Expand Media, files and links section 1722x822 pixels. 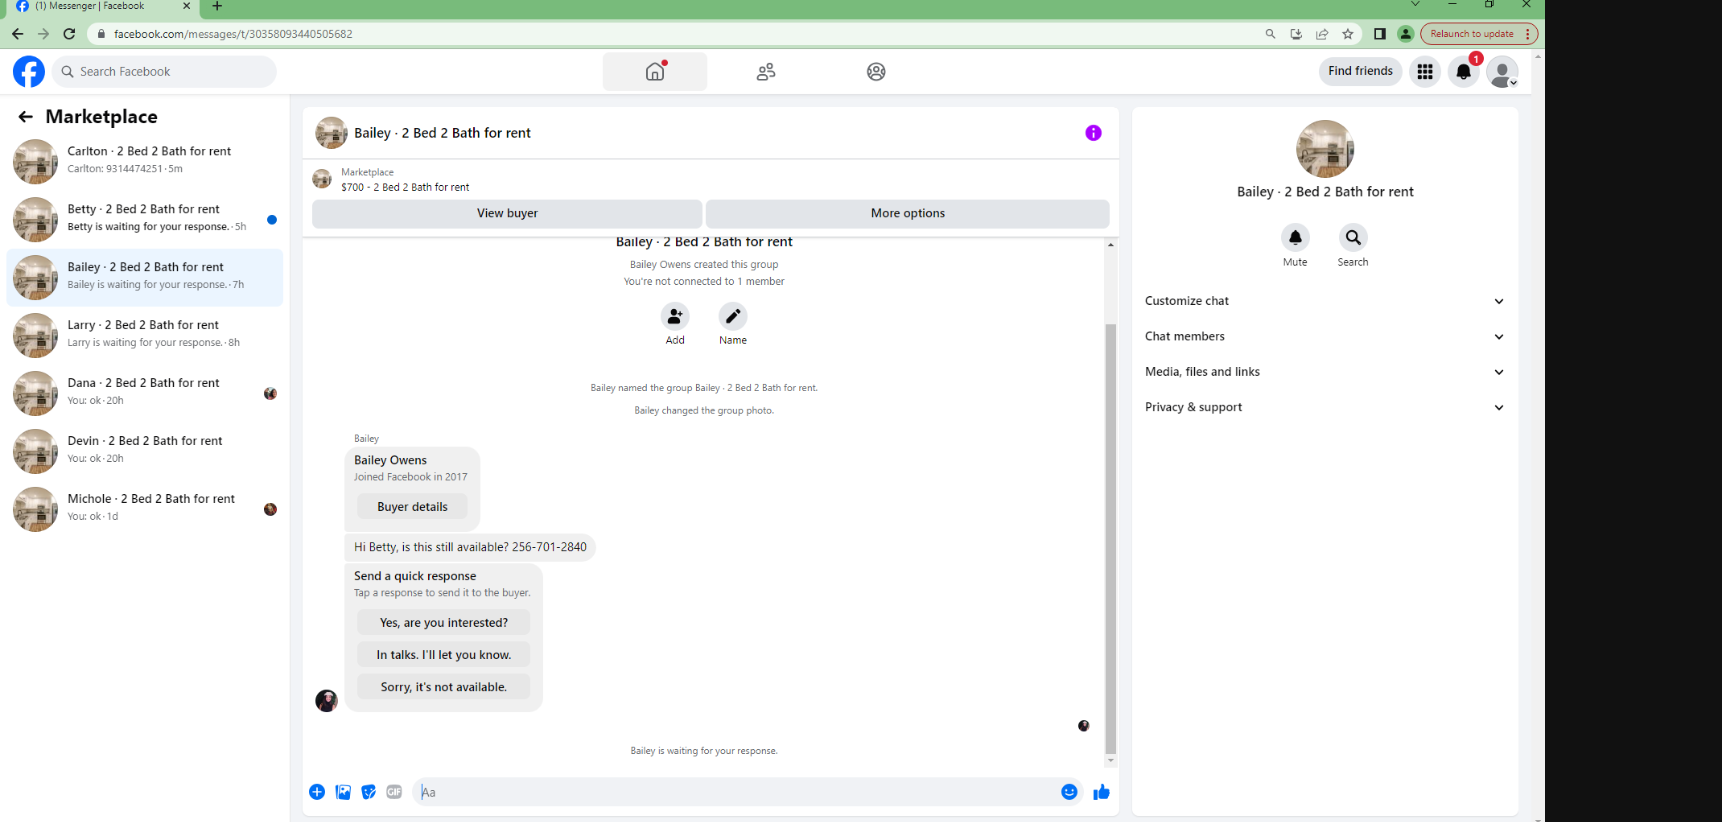pyautogui.click(x=1324, y=372)
